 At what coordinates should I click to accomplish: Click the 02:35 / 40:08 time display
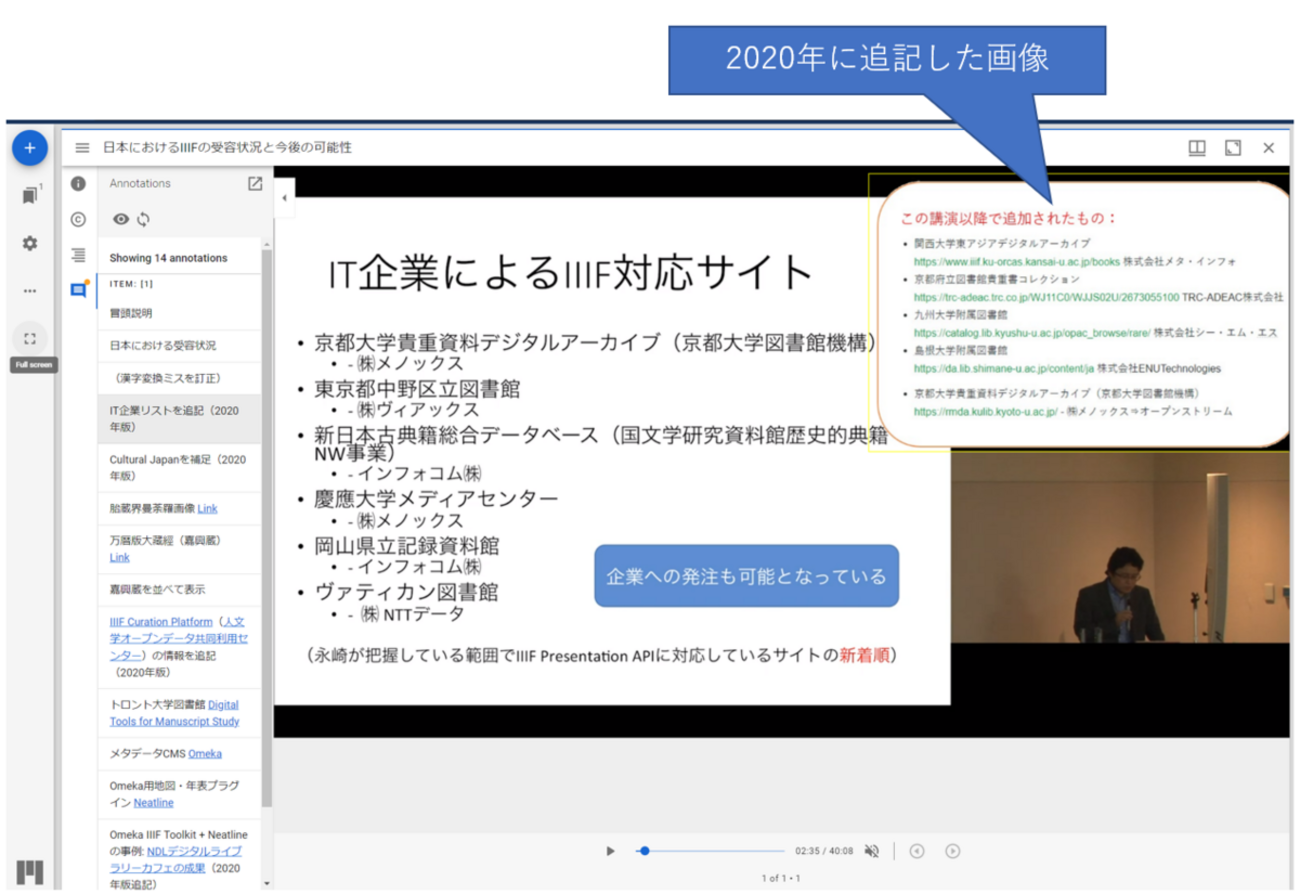tap(824, 851)
